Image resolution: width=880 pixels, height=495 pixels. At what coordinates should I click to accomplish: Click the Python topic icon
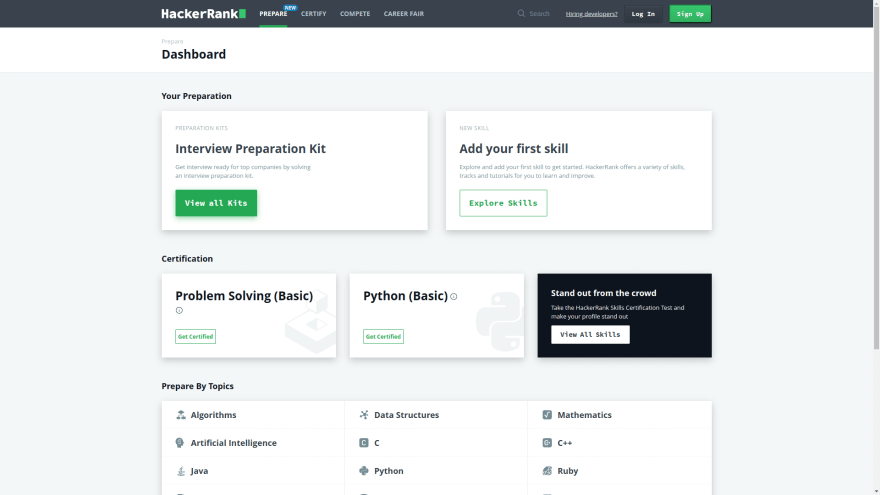[364, 471]
